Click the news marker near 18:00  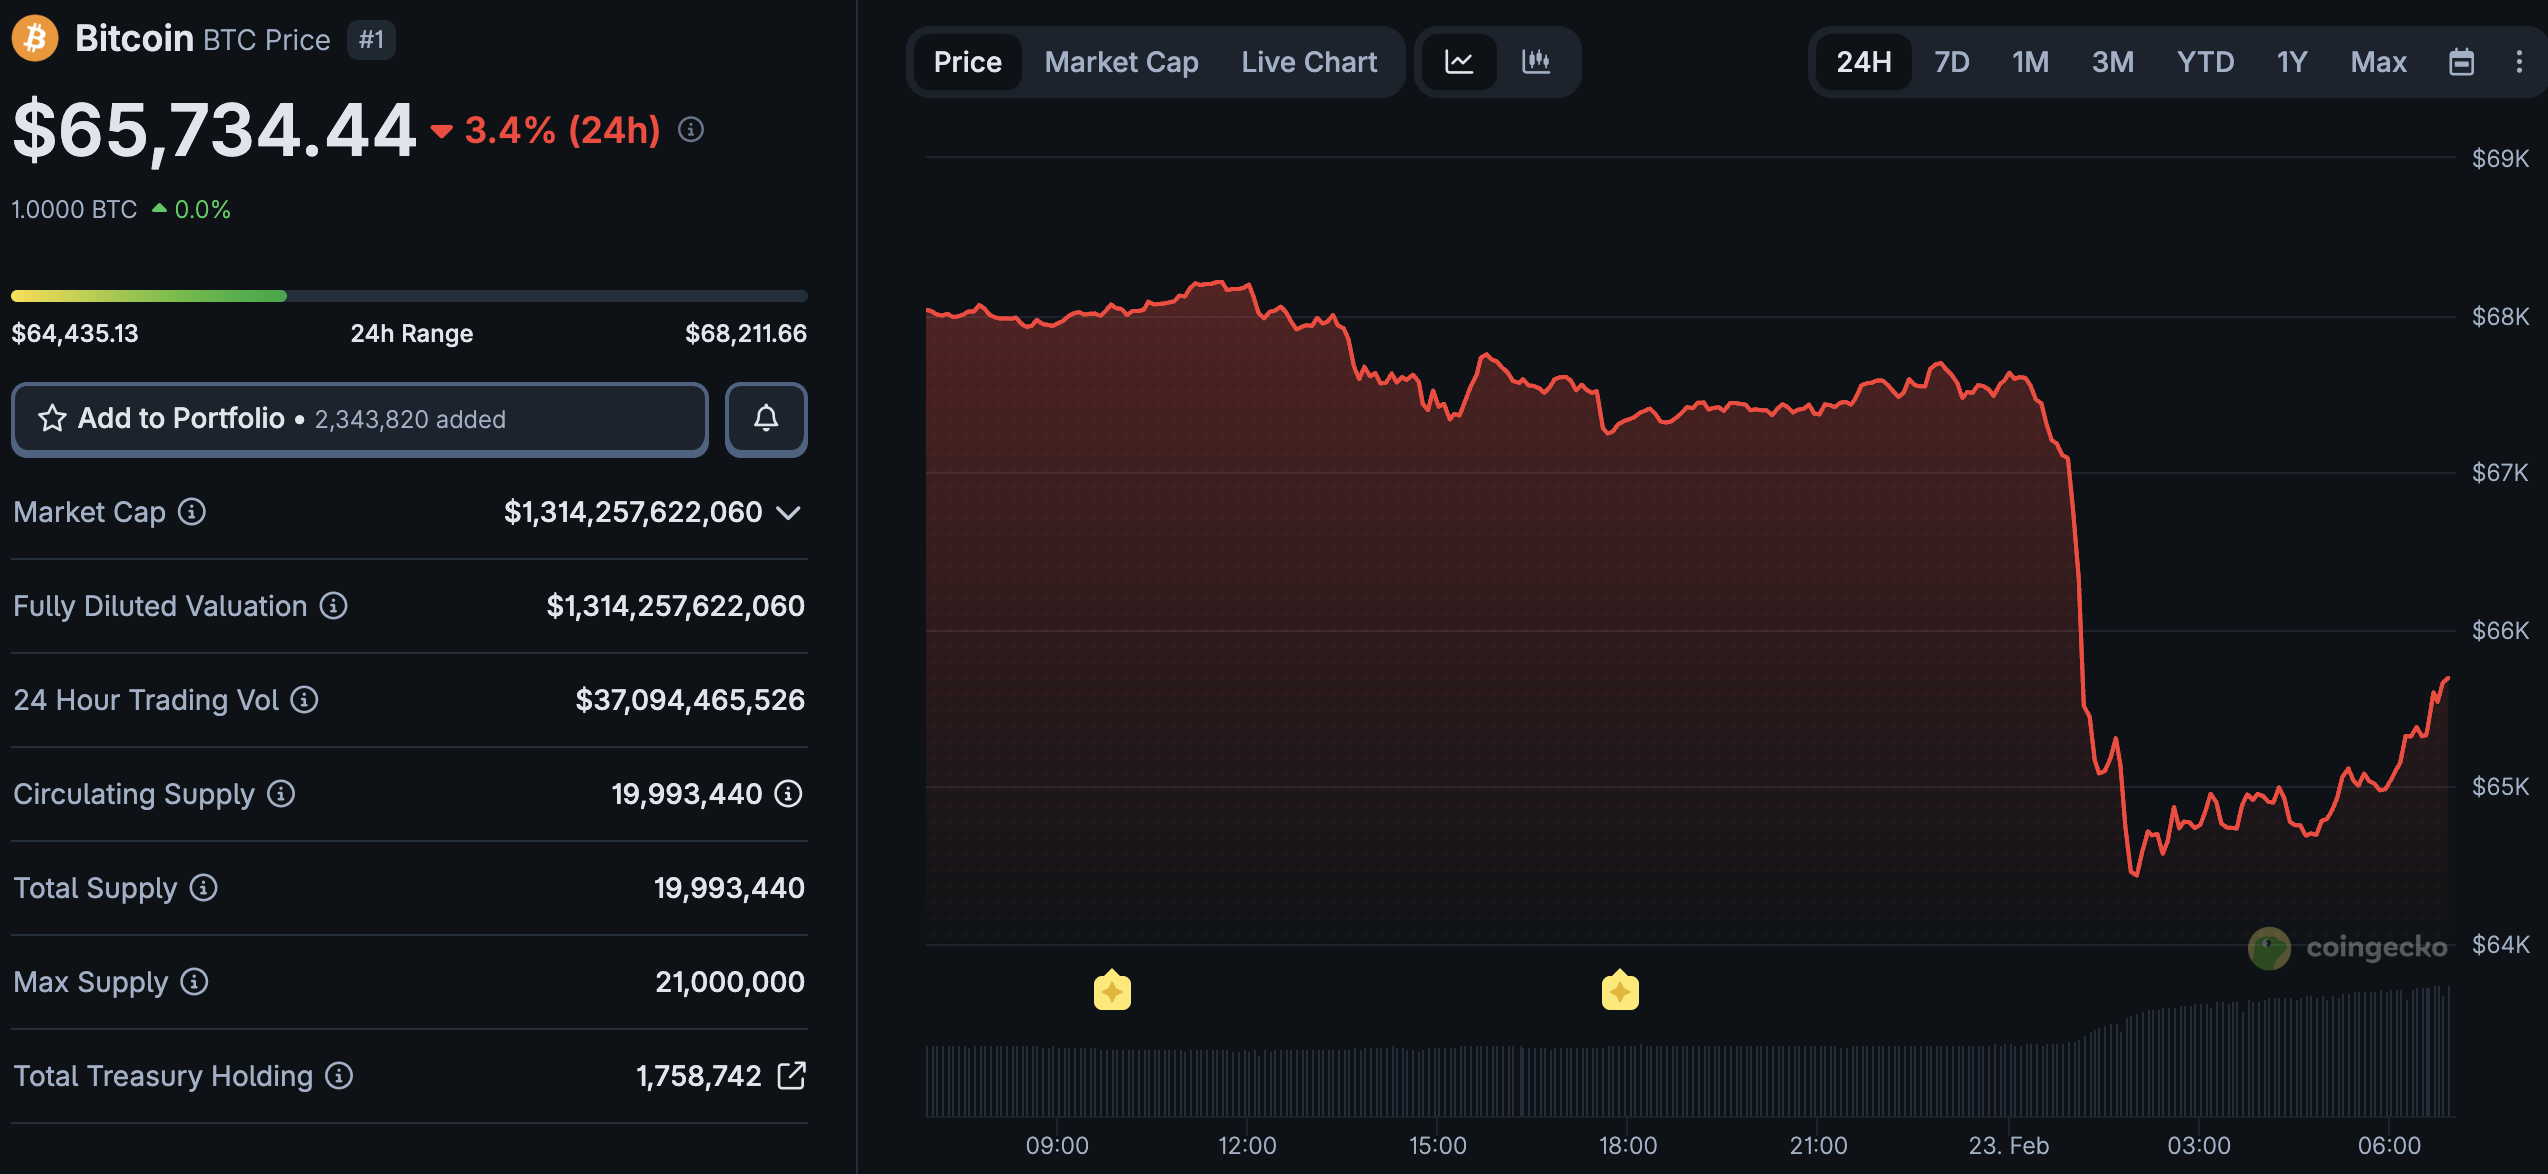[1620, 990]
